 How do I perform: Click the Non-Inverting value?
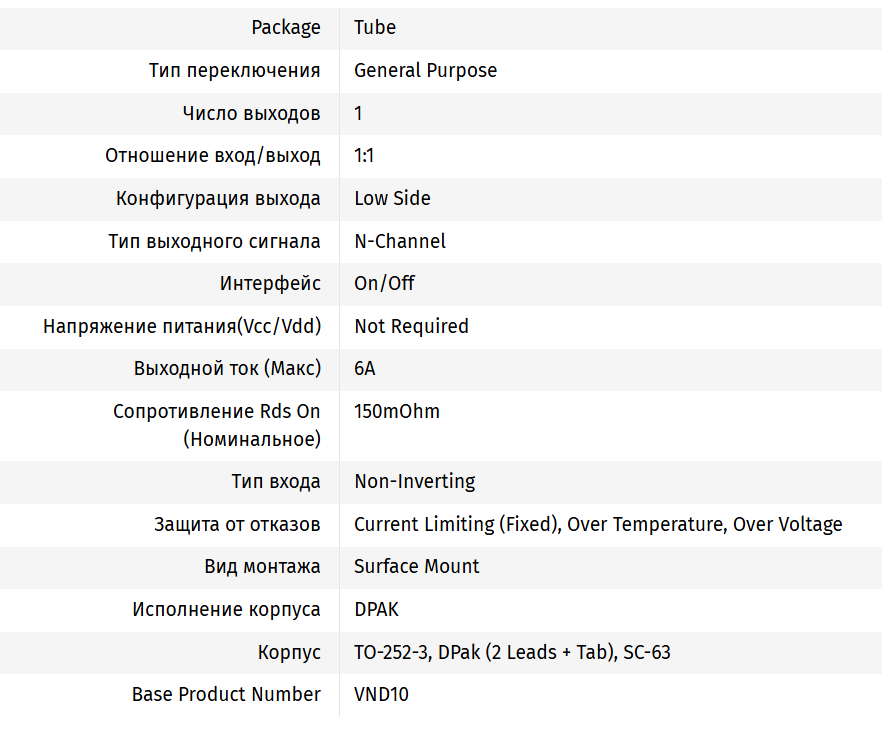414,482
